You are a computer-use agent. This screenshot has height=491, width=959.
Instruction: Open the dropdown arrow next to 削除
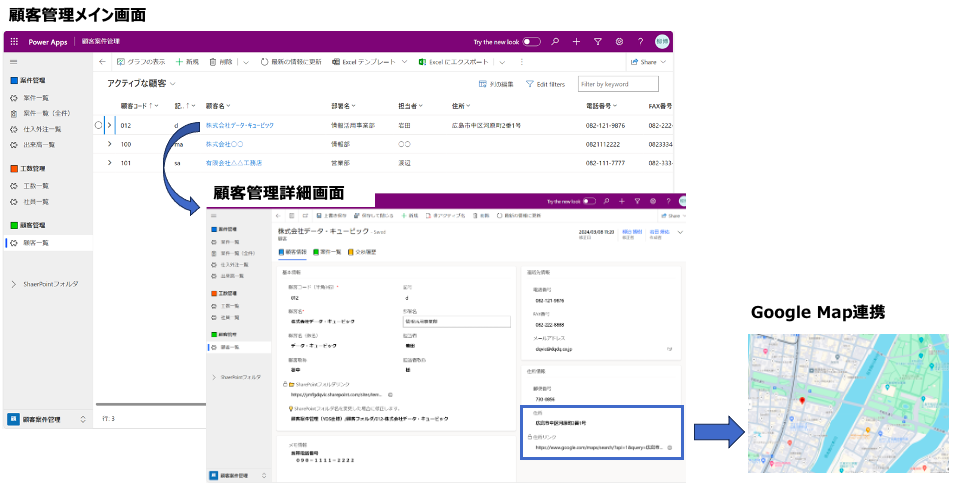point(246,62)
